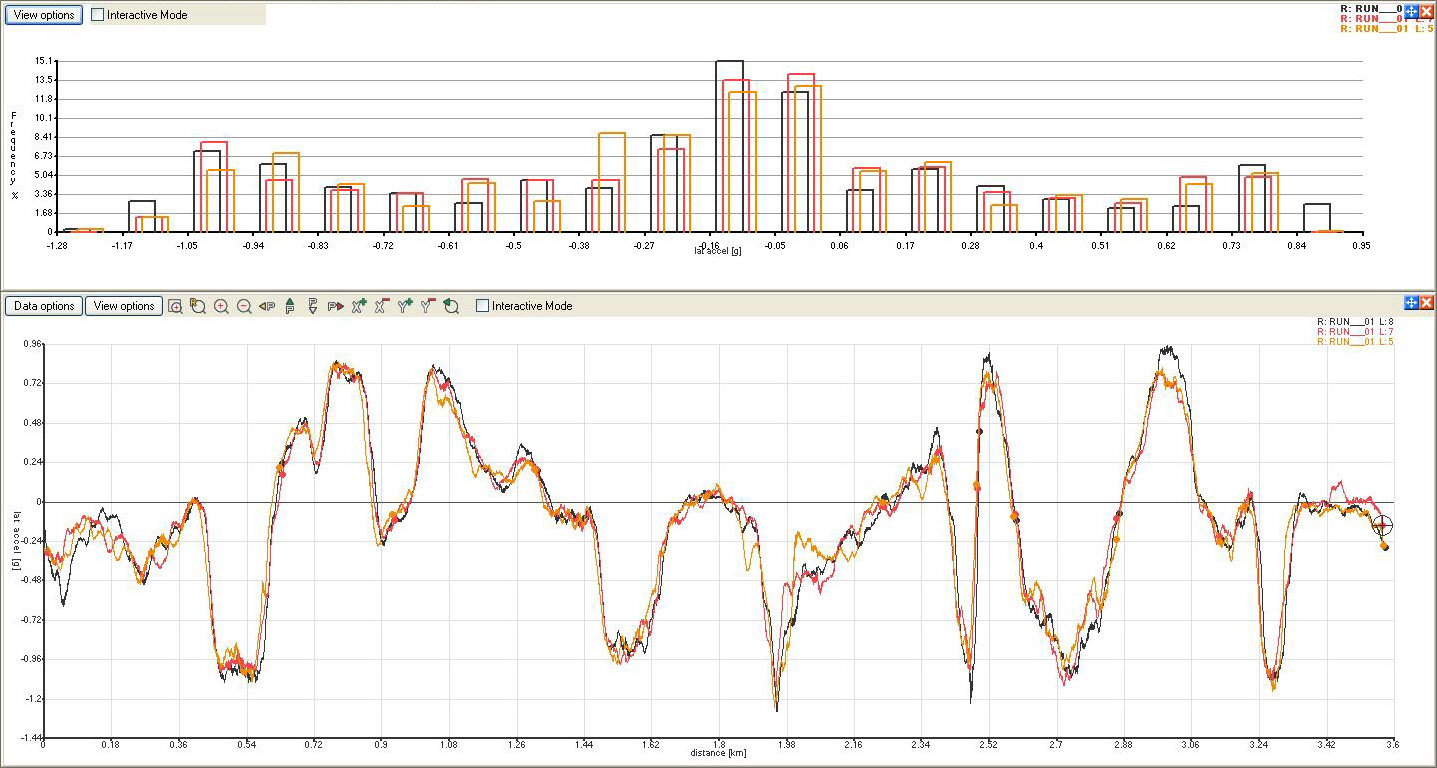Image resolution: width=1437 pixels, height=768 pixels.
Task: Shrink the Y axis with Y- icon
Action: 428,306
